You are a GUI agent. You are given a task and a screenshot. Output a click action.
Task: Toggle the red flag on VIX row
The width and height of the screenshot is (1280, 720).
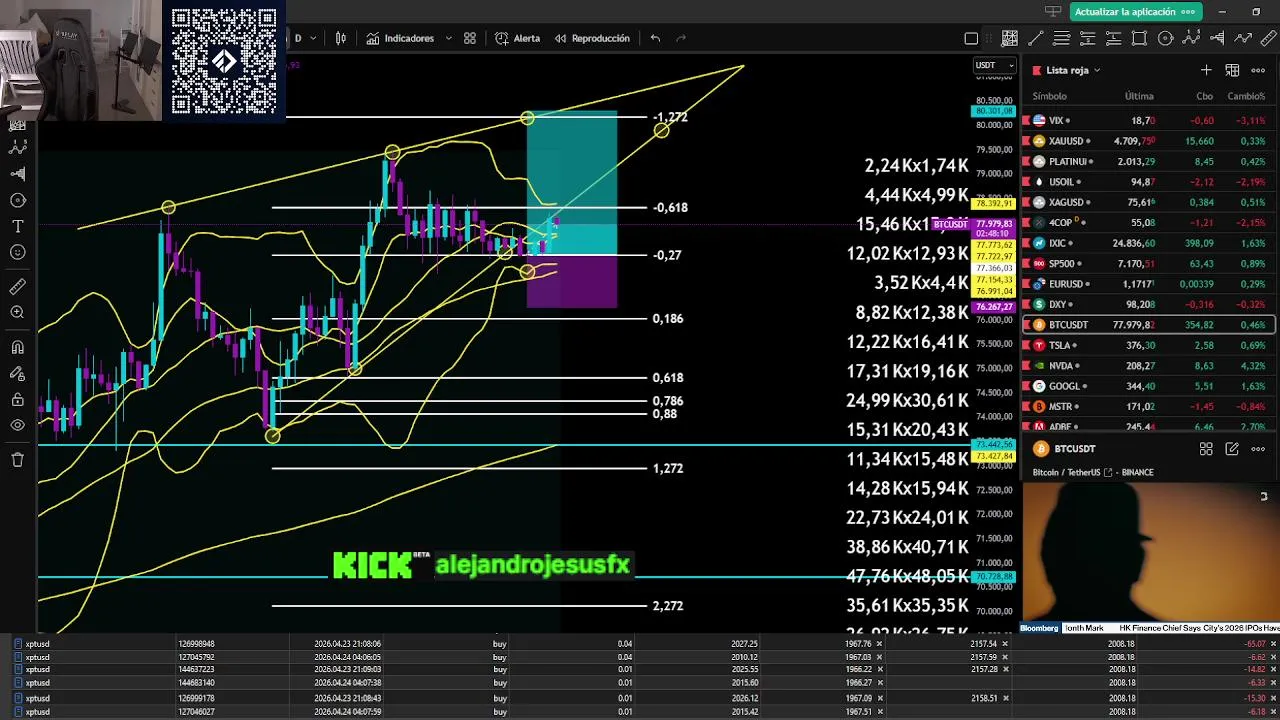point(1026,120)
